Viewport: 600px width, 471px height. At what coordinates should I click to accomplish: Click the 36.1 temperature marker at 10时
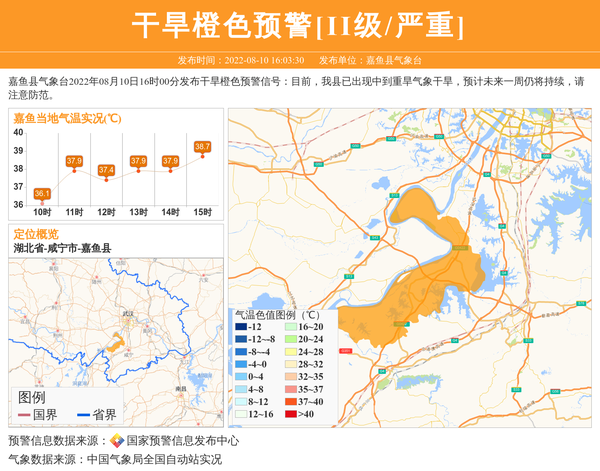pos(42,194)
